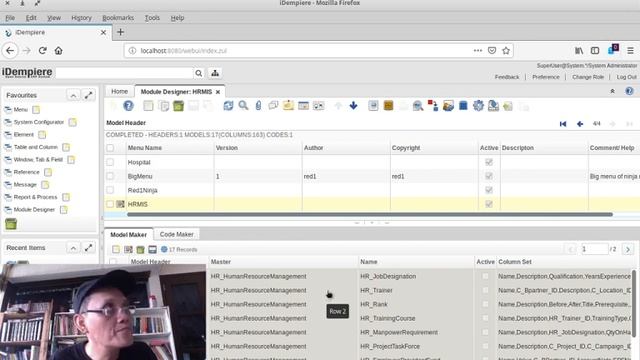Go to next page of Model Maker records

628,249
